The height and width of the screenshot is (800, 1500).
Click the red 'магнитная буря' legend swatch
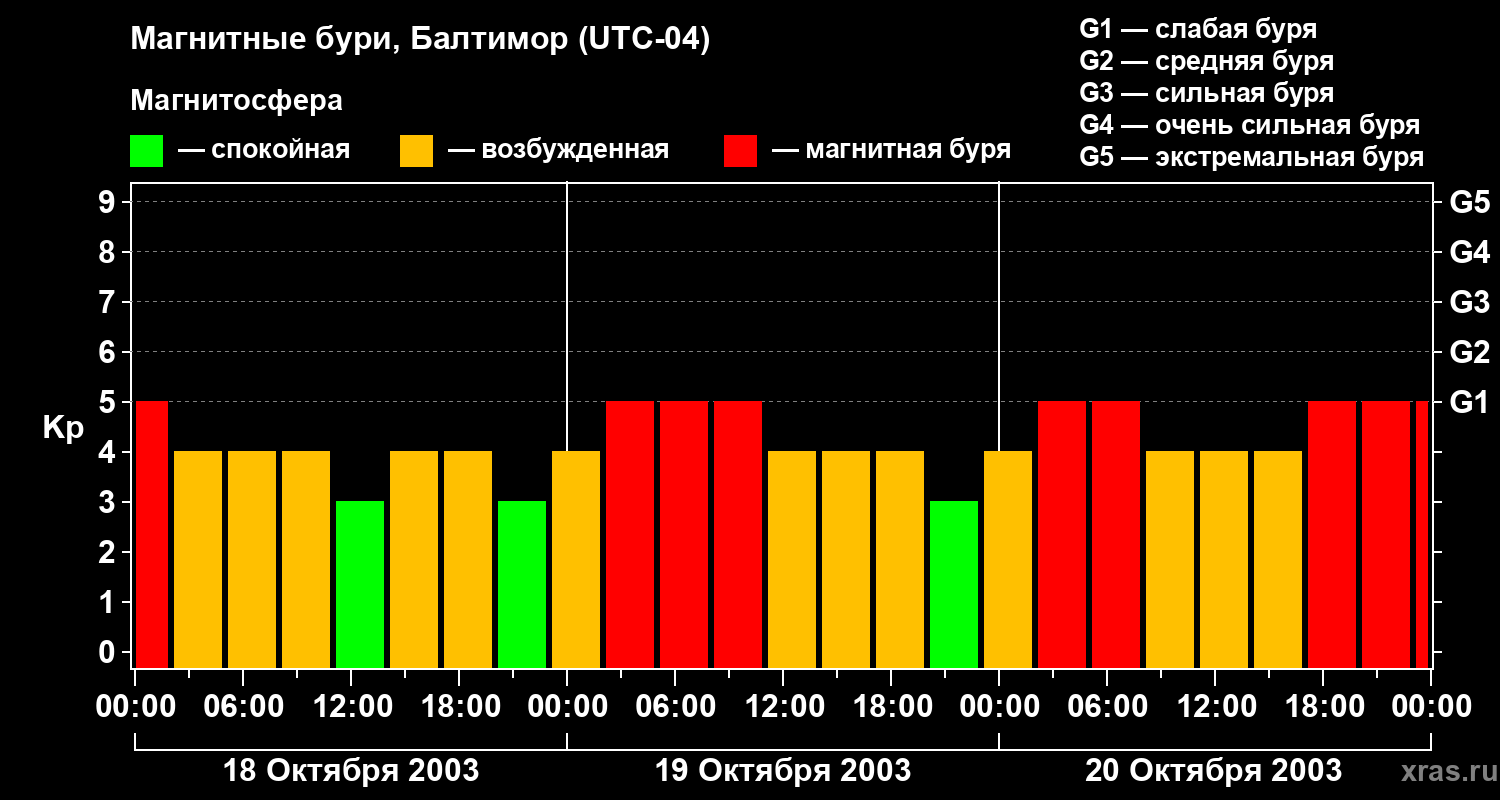pyautogui.click(x=740, y=151)
